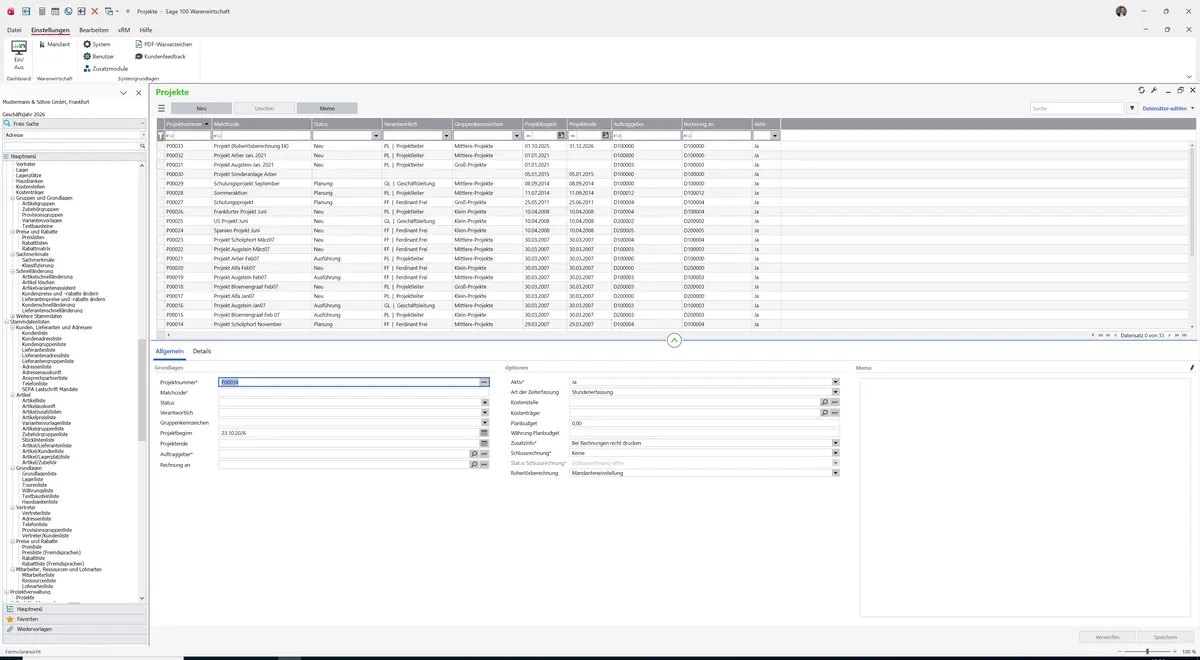Sort the table by Matchcode column header
The height and width of the screenshot is (660, 1200).
[x=261, y=124]
